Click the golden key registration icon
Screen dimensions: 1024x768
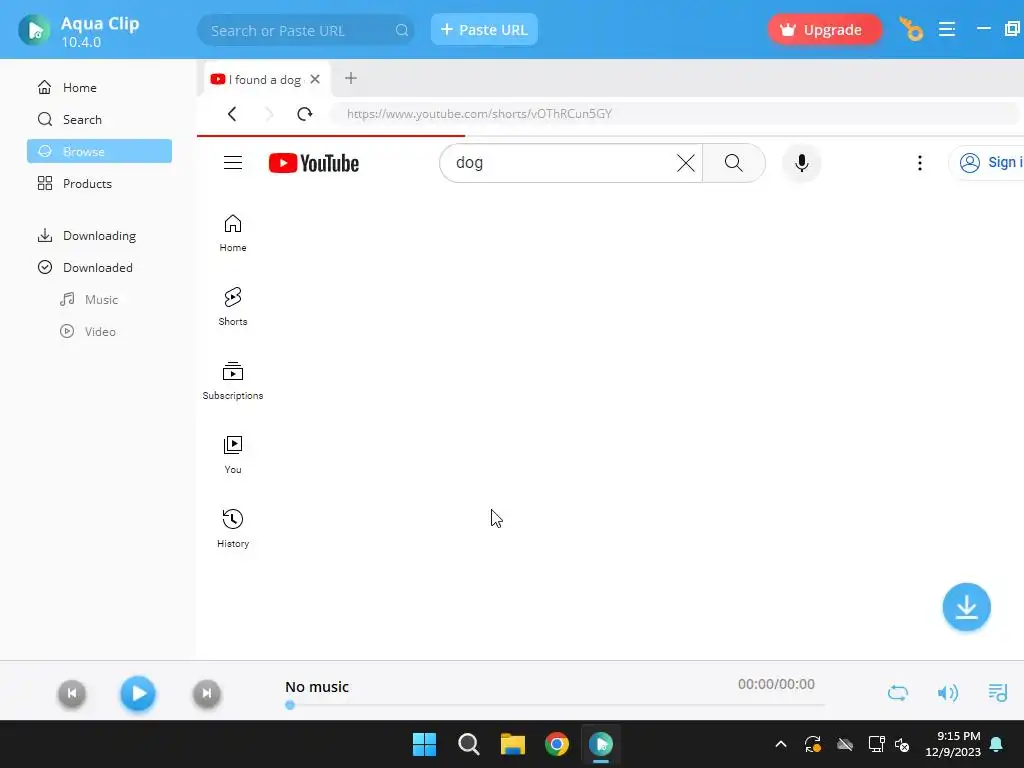tap(911, 29)
